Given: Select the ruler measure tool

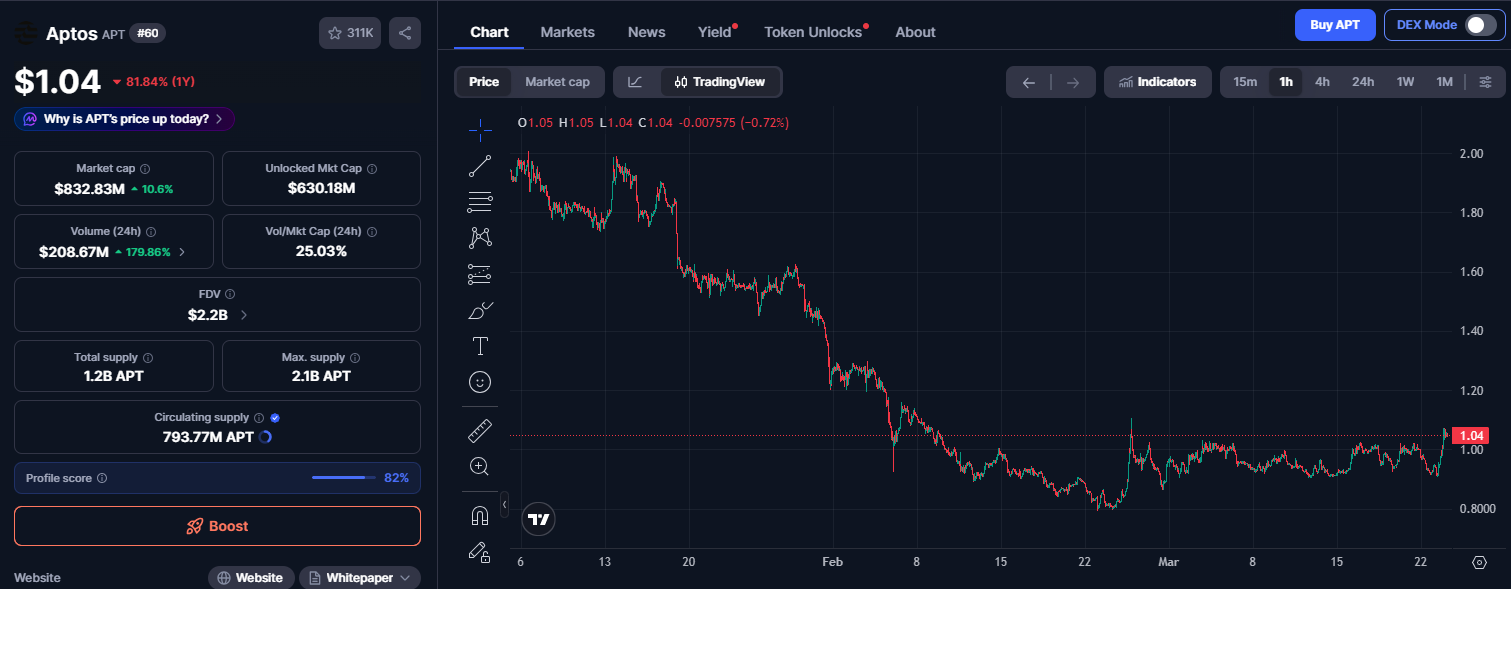Looking at the screenshot, I should pos(480,431).
